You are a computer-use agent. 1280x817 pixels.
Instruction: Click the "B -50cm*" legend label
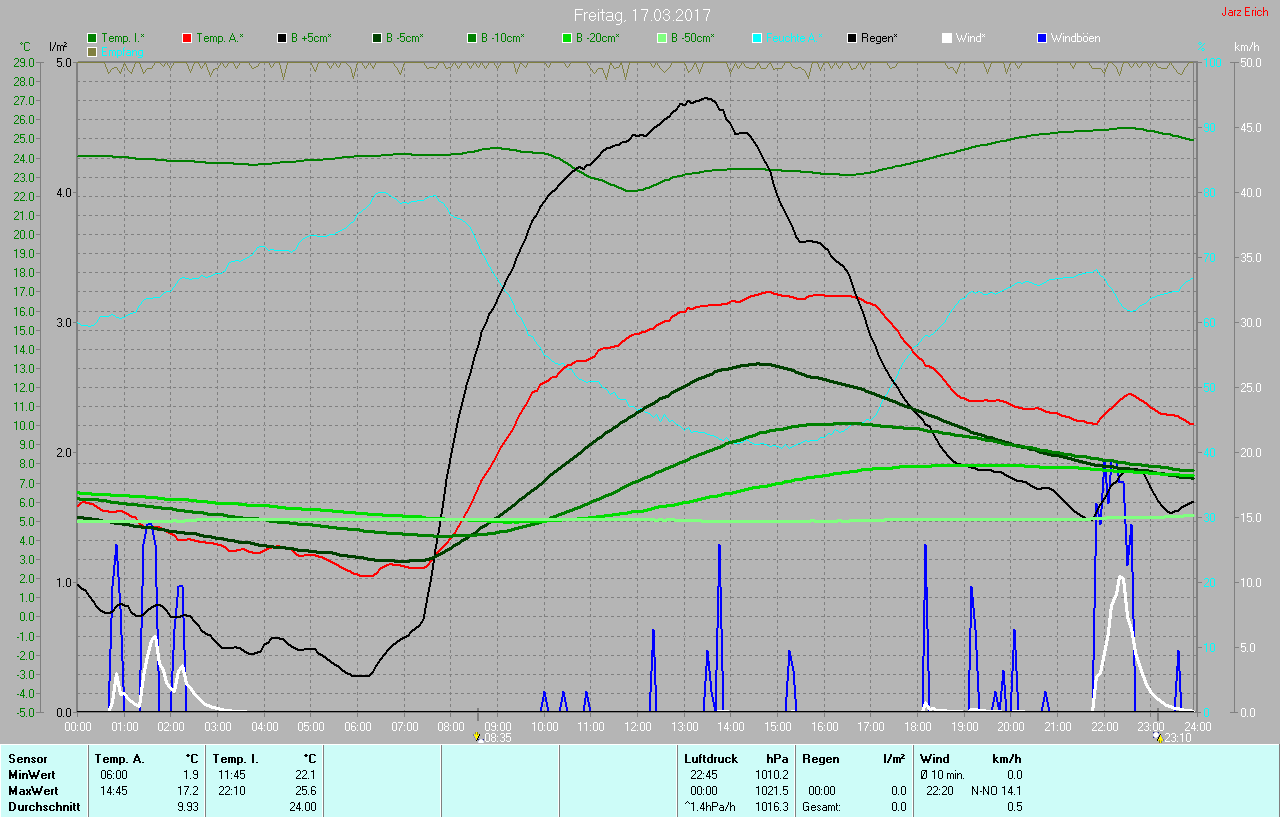coord(692,38)
